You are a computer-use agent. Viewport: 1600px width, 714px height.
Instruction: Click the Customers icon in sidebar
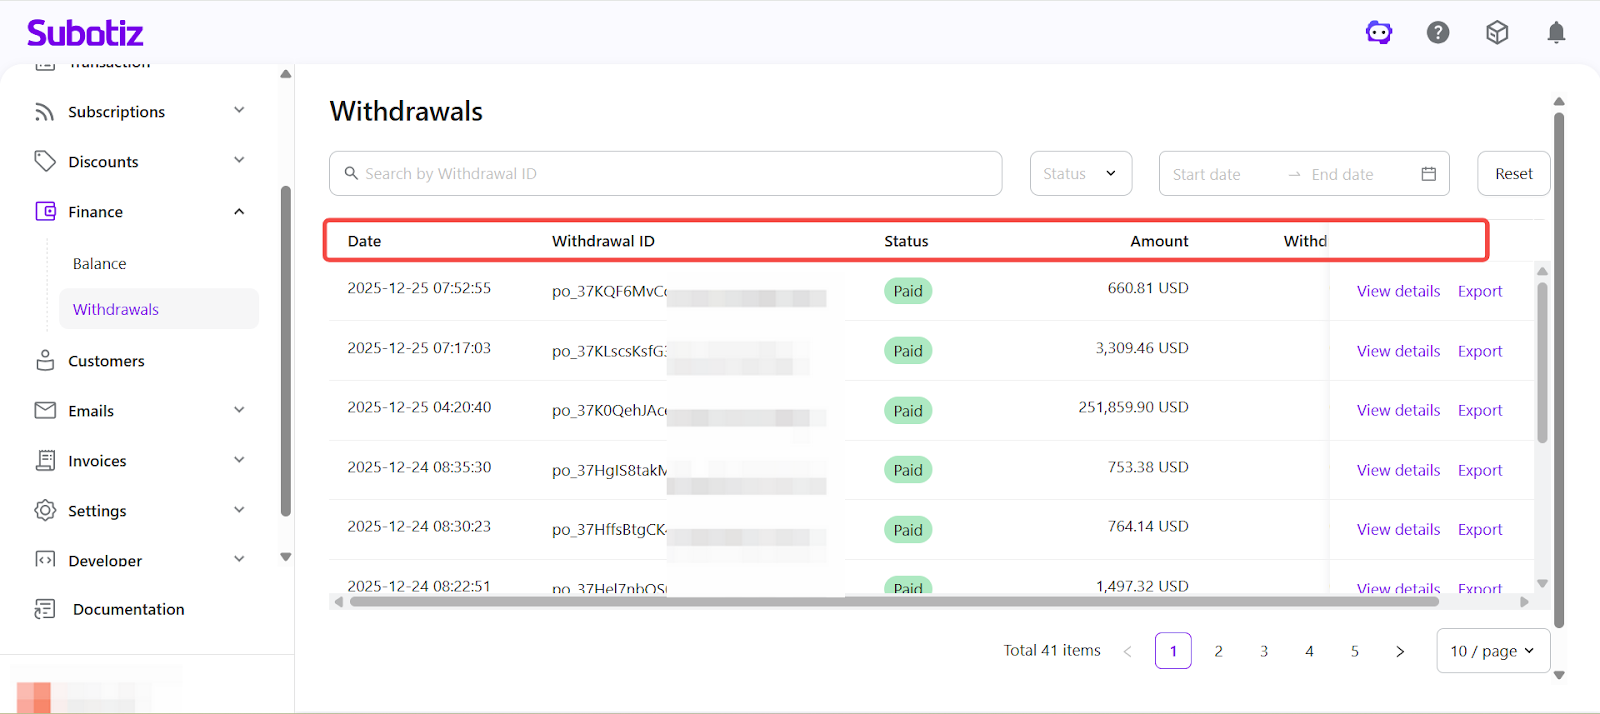pos(45,361)
